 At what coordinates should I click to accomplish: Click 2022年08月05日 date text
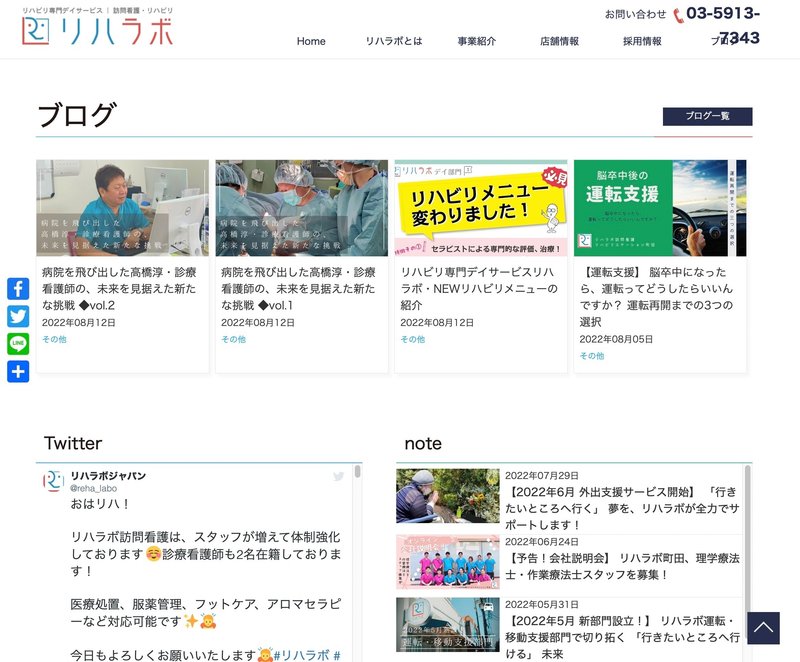pos(616,339)
